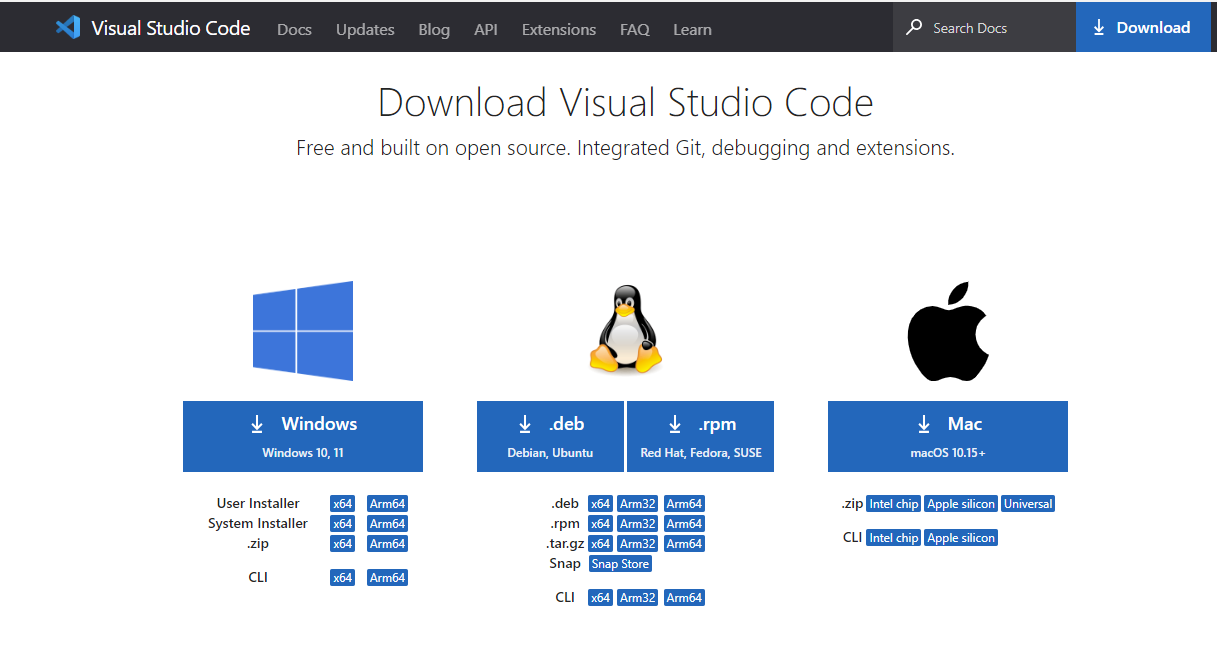
Task: Download the Apple silicon .zip
Action: tap(960, 503)
